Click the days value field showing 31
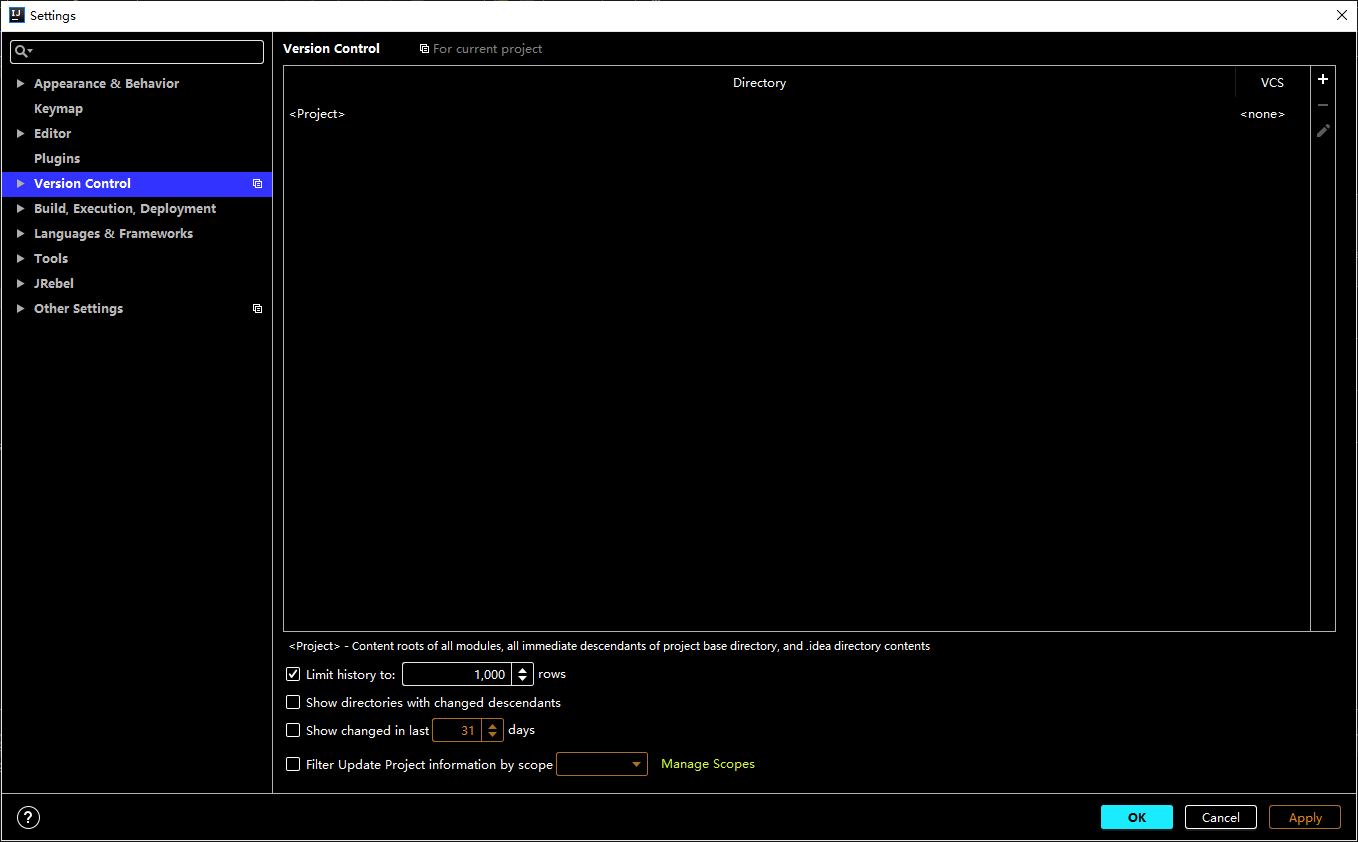Screen dimensions: 1358x842 (457, 730)
